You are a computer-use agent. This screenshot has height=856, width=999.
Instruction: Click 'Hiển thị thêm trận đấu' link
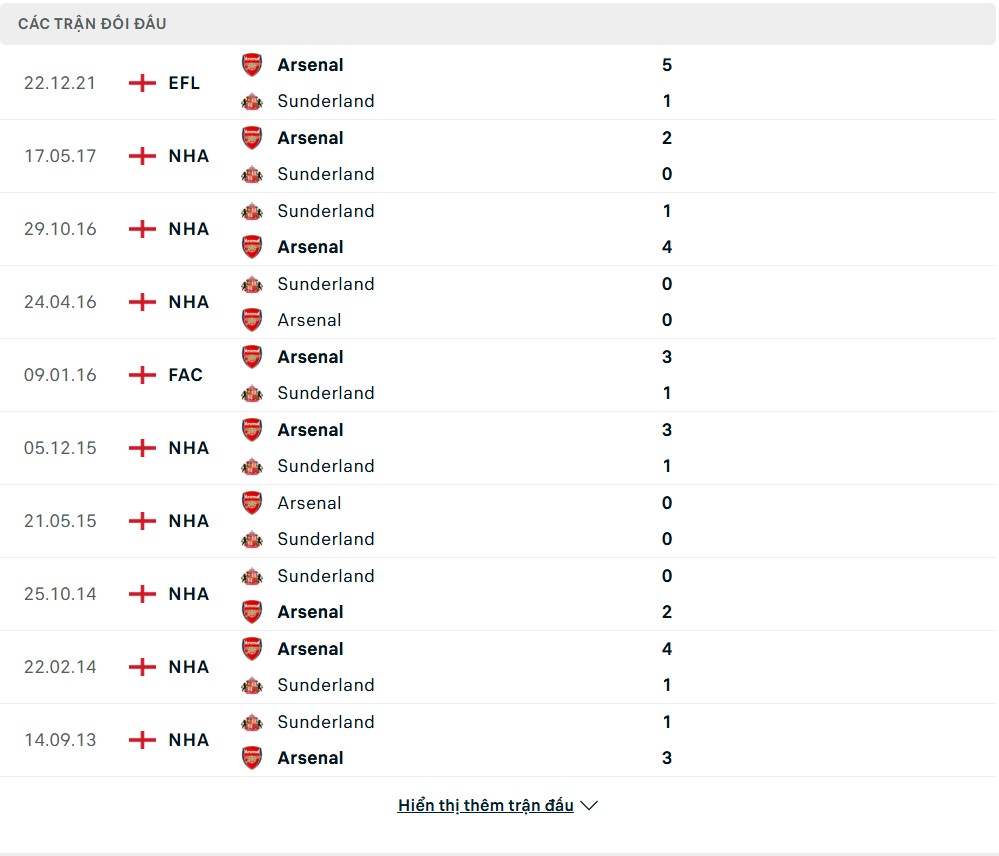(485, 806)
